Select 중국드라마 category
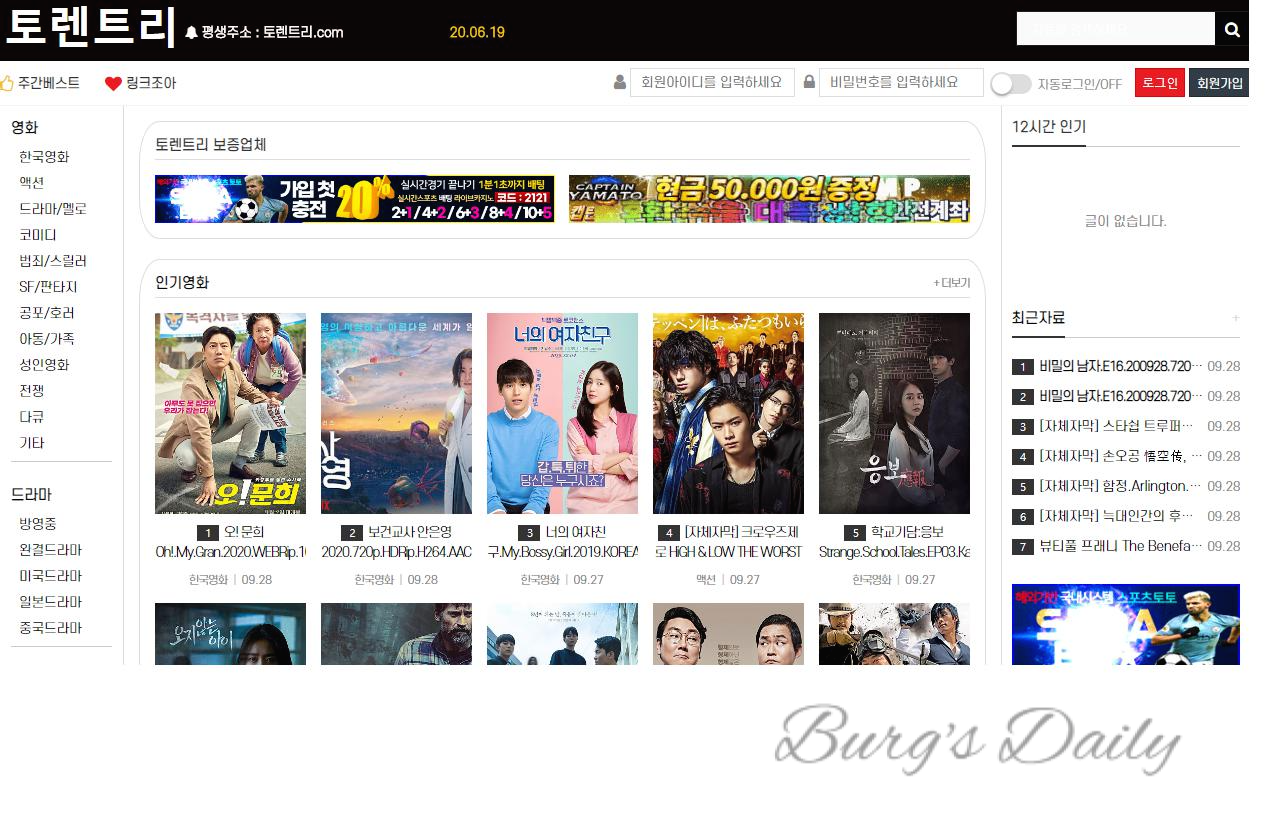The image size is (1271, 826). pyautogui.click(x=51, y=628)
